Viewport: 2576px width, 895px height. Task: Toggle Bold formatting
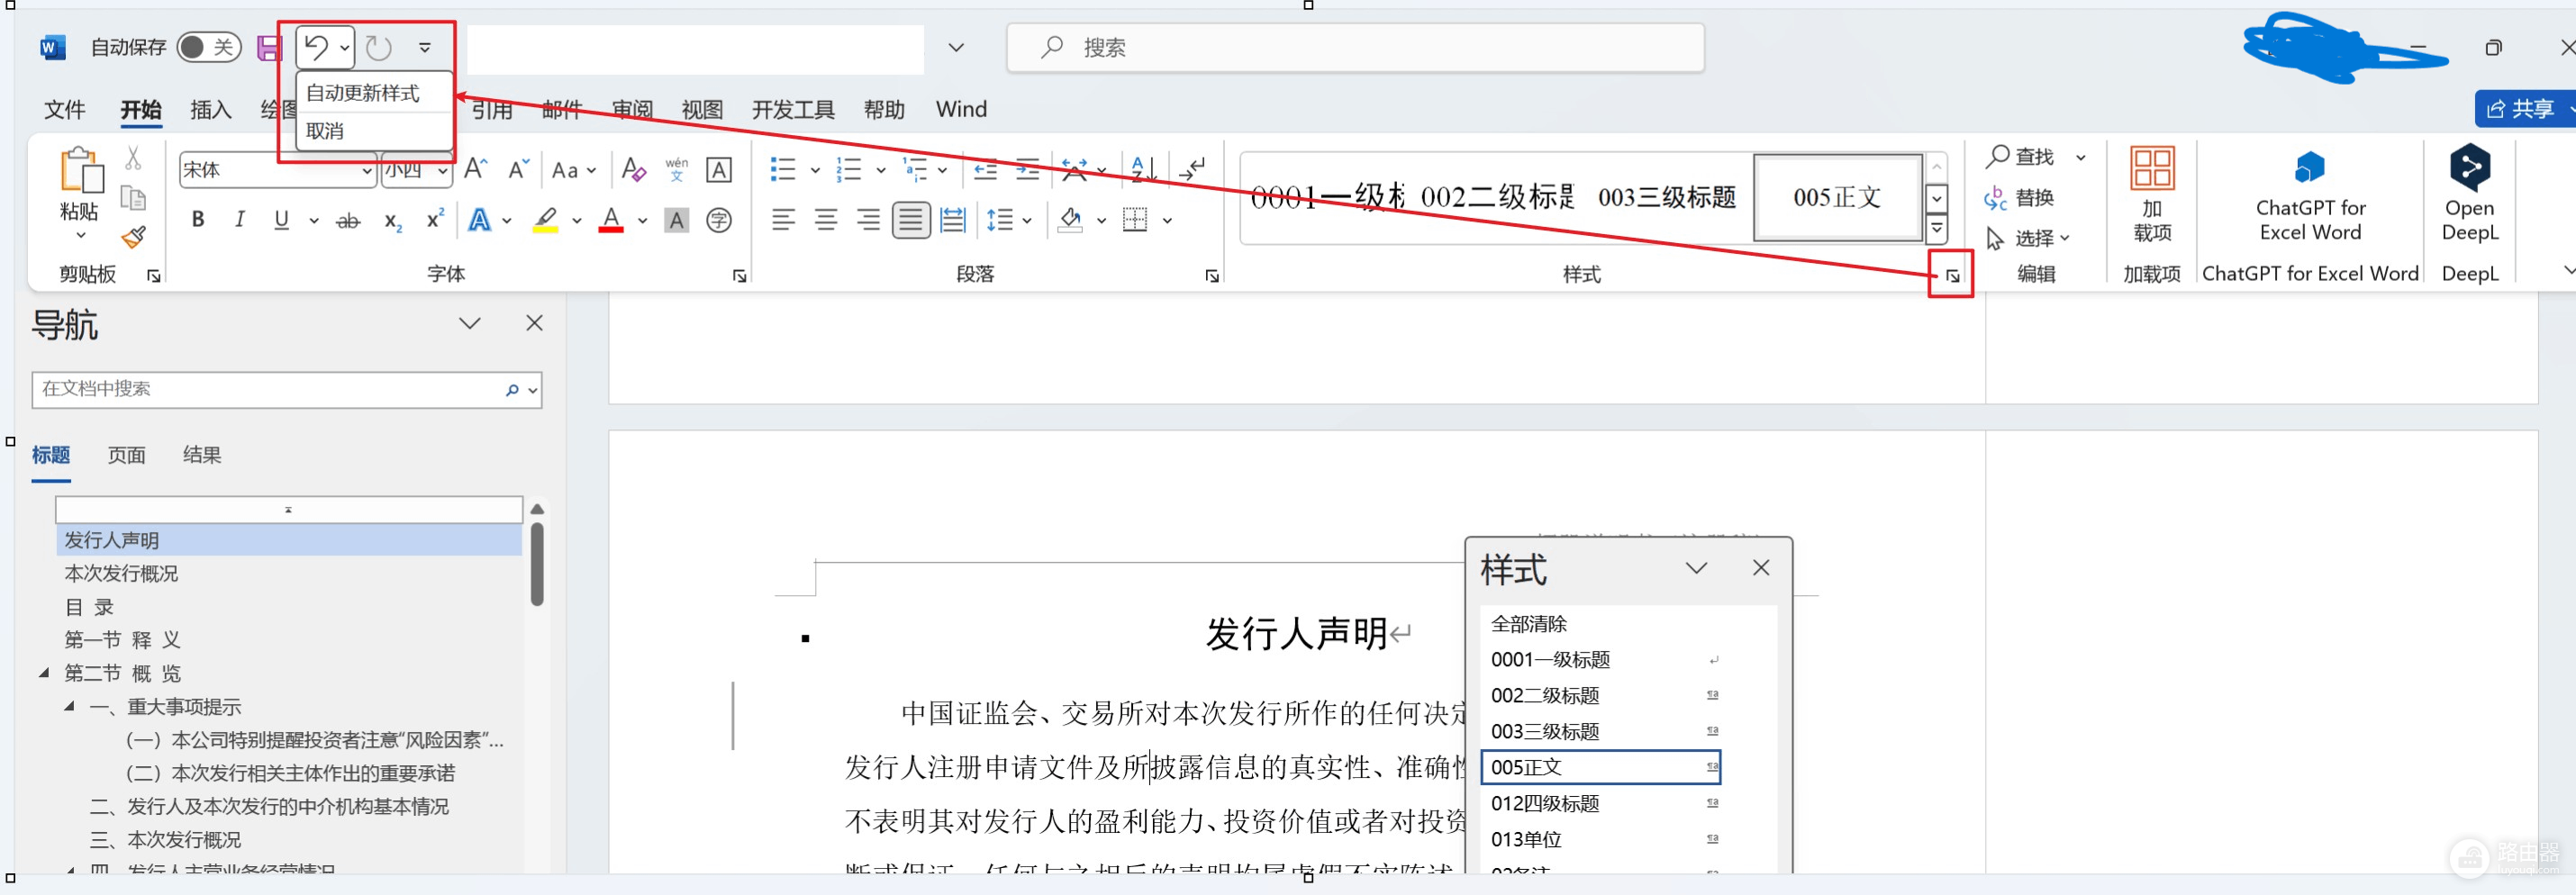pos(198,219)
